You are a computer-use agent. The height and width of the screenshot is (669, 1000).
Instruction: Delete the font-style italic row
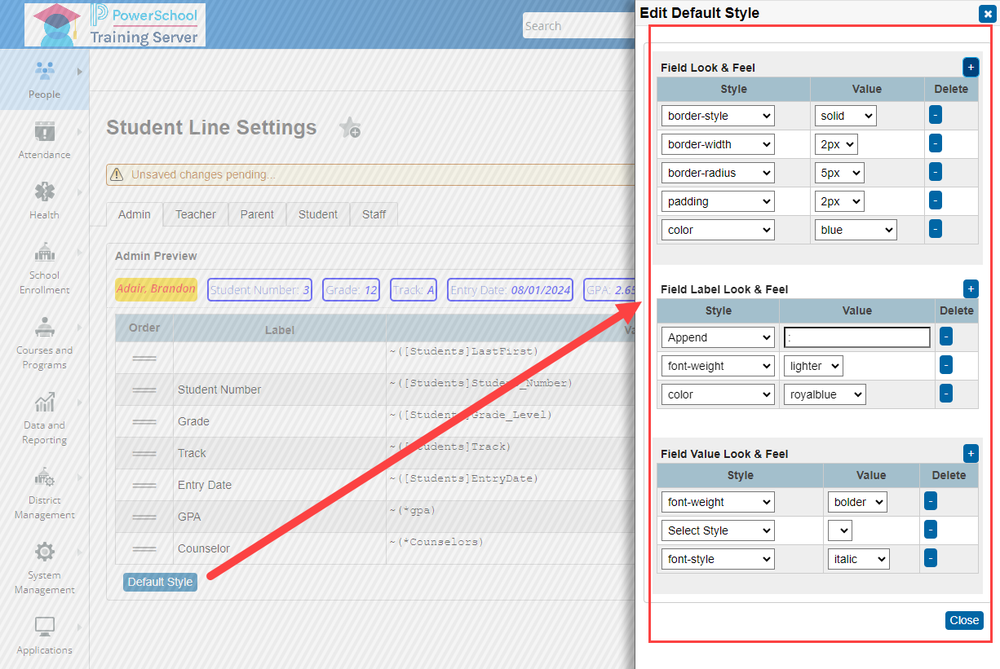click(x=930, y=558)
